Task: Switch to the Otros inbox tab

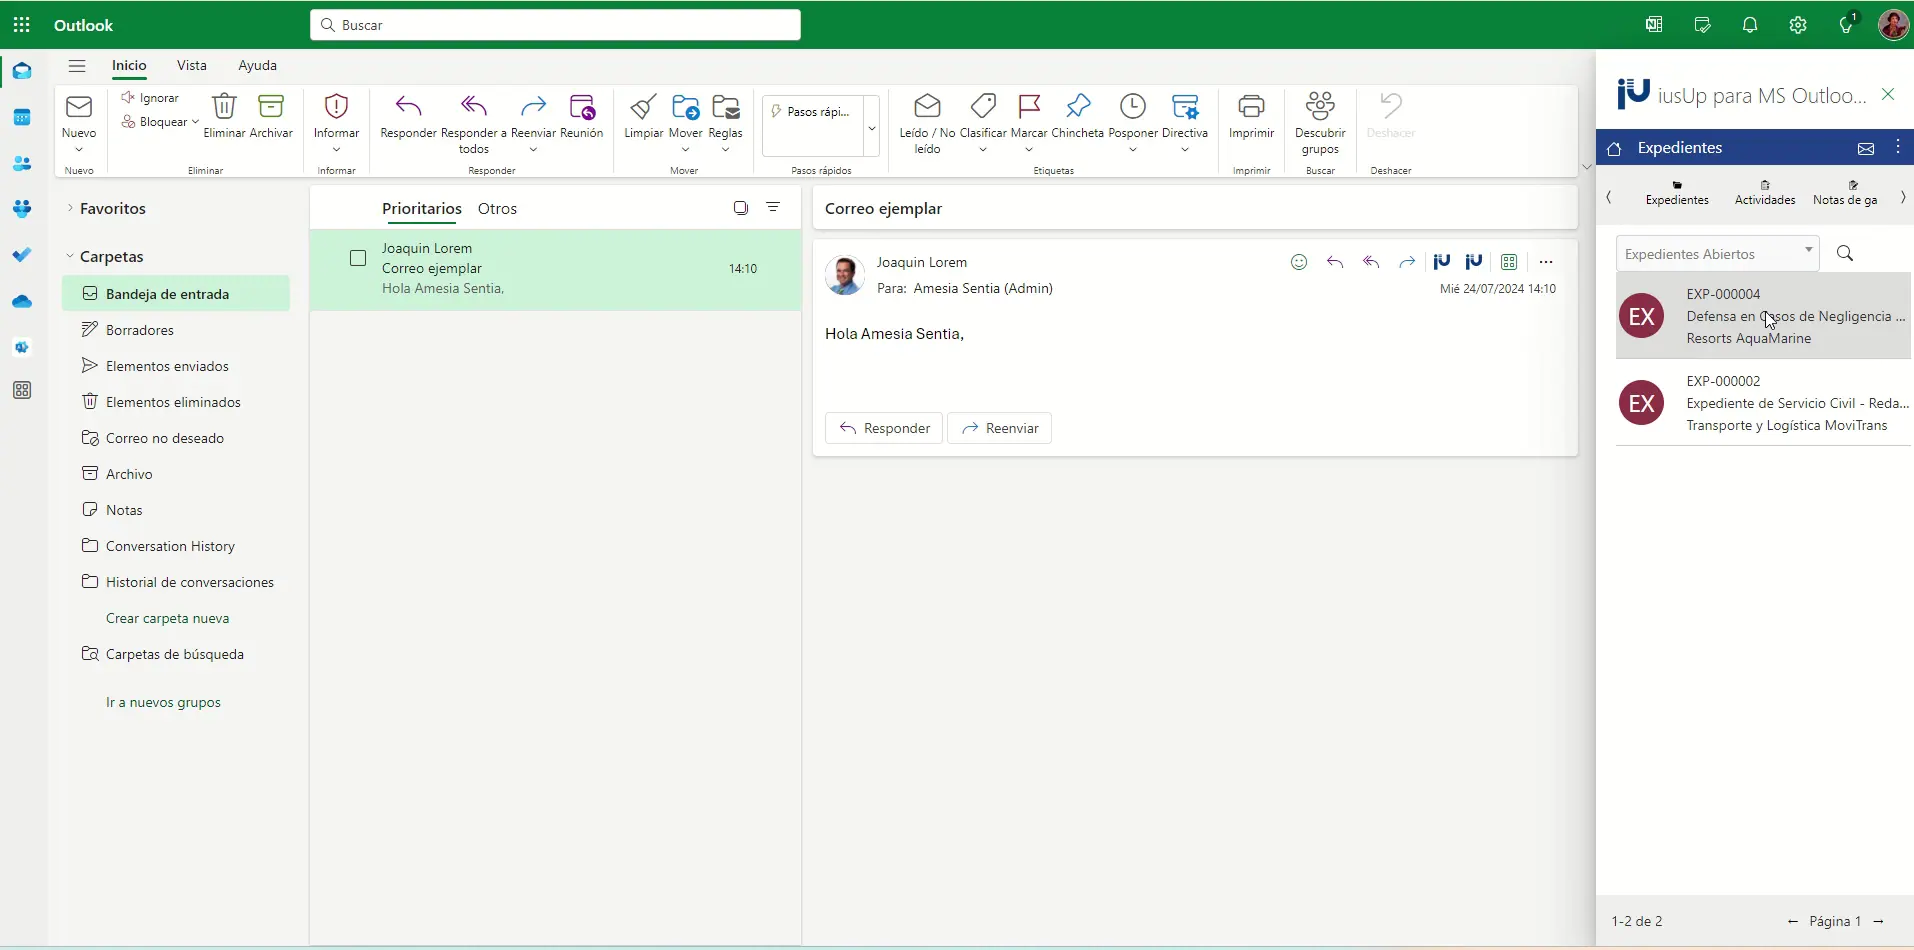Action: [497, 209]
